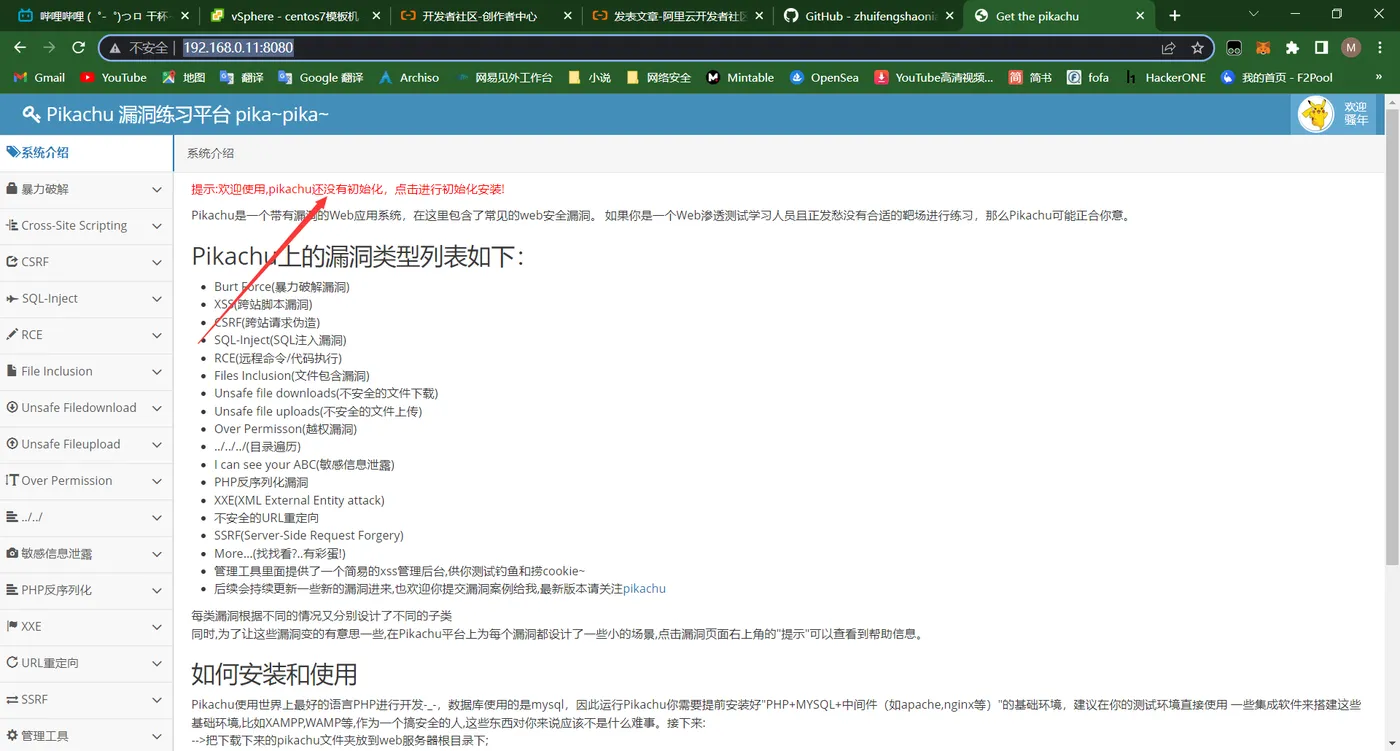Open the 地图 maps bookmark
This screenshot has width=1400, height=751.
183,77
